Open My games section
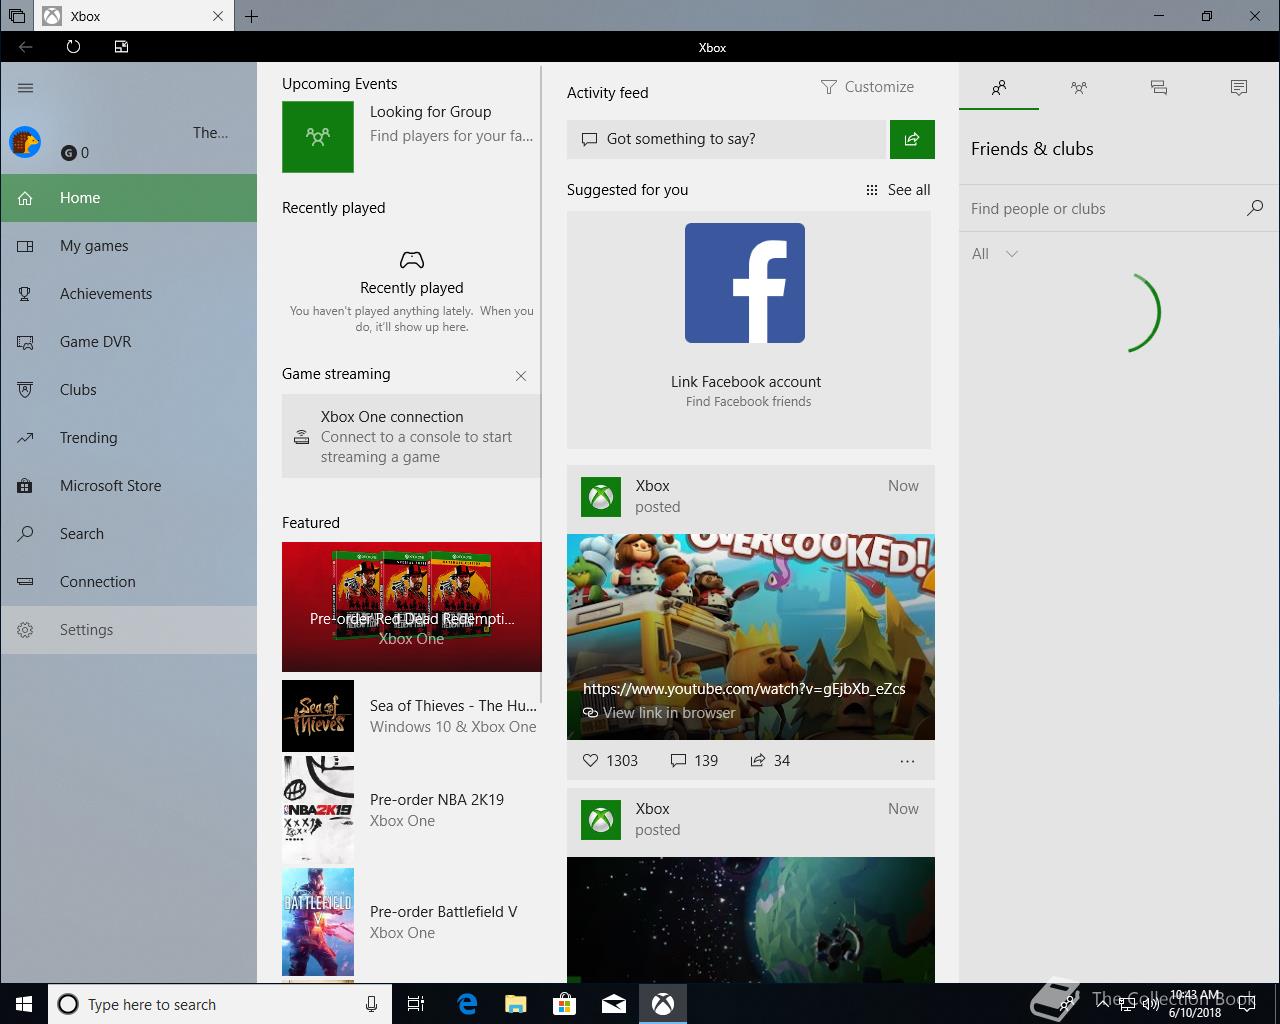 coord(128,246)
